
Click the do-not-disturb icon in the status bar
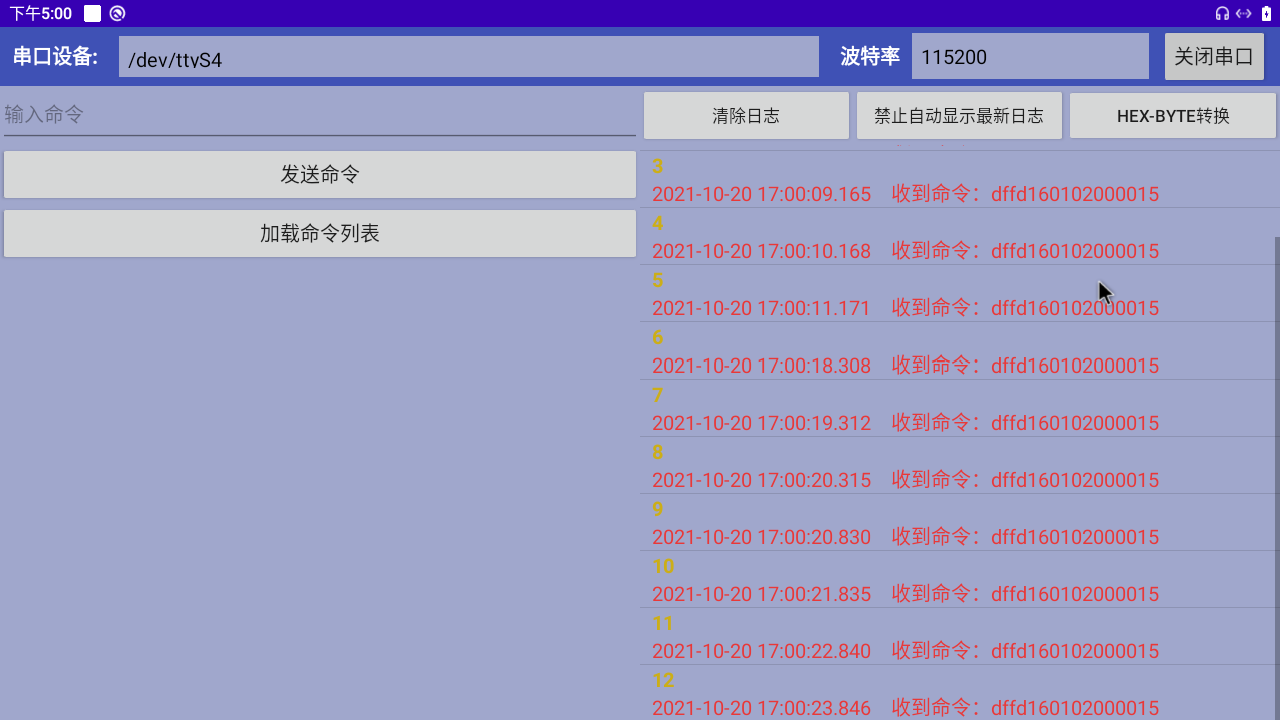(117, 14)
